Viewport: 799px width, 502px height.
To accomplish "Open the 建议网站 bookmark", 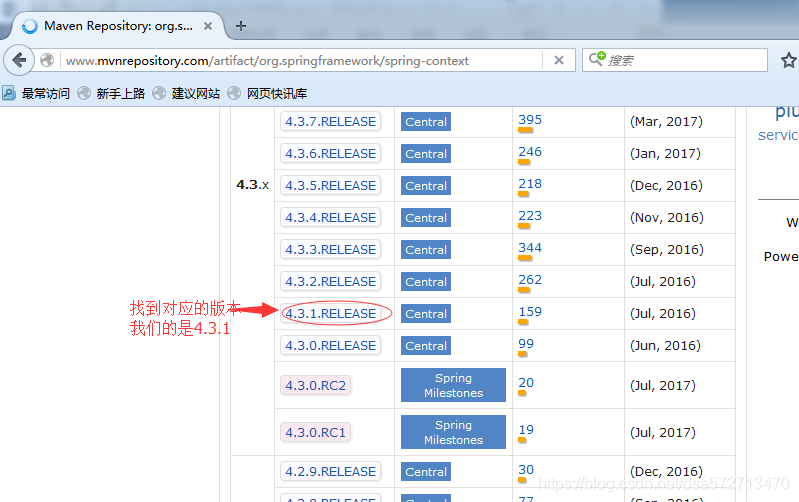I will (x=187, y=93).
